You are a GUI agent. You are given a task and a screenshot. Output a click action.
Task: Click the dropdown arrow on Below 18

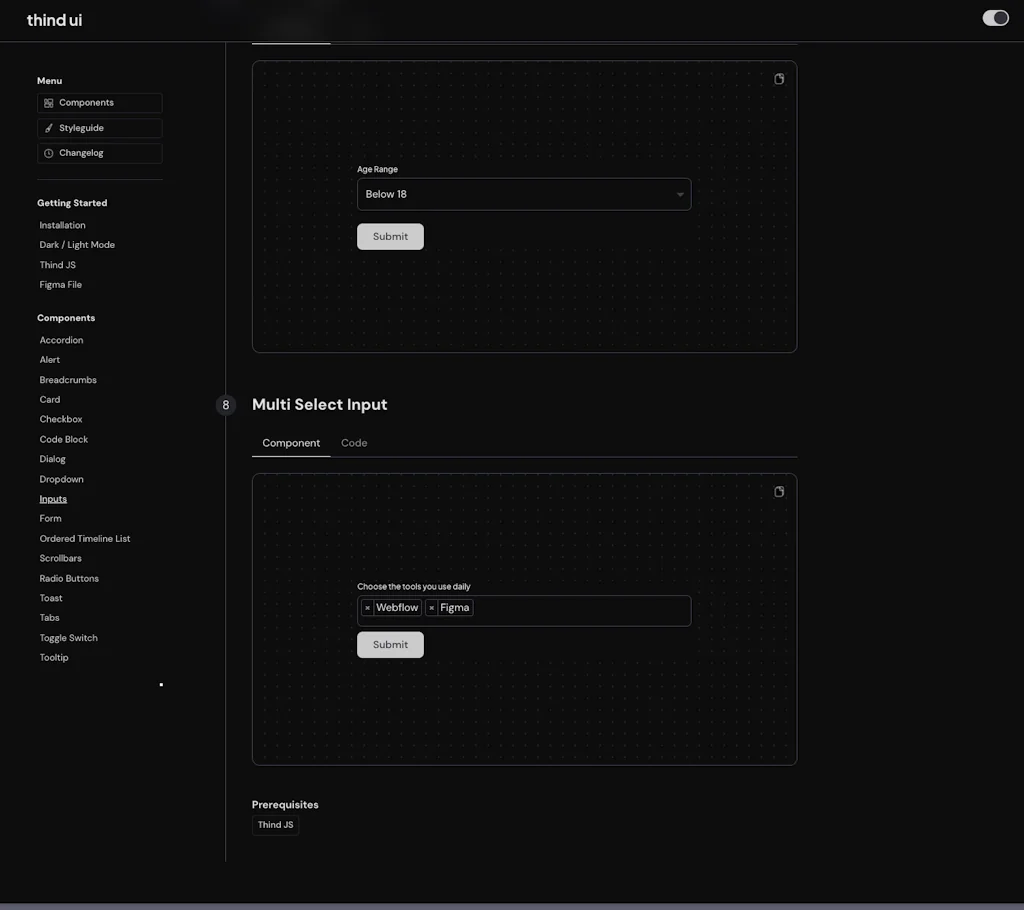pos(679,194)
